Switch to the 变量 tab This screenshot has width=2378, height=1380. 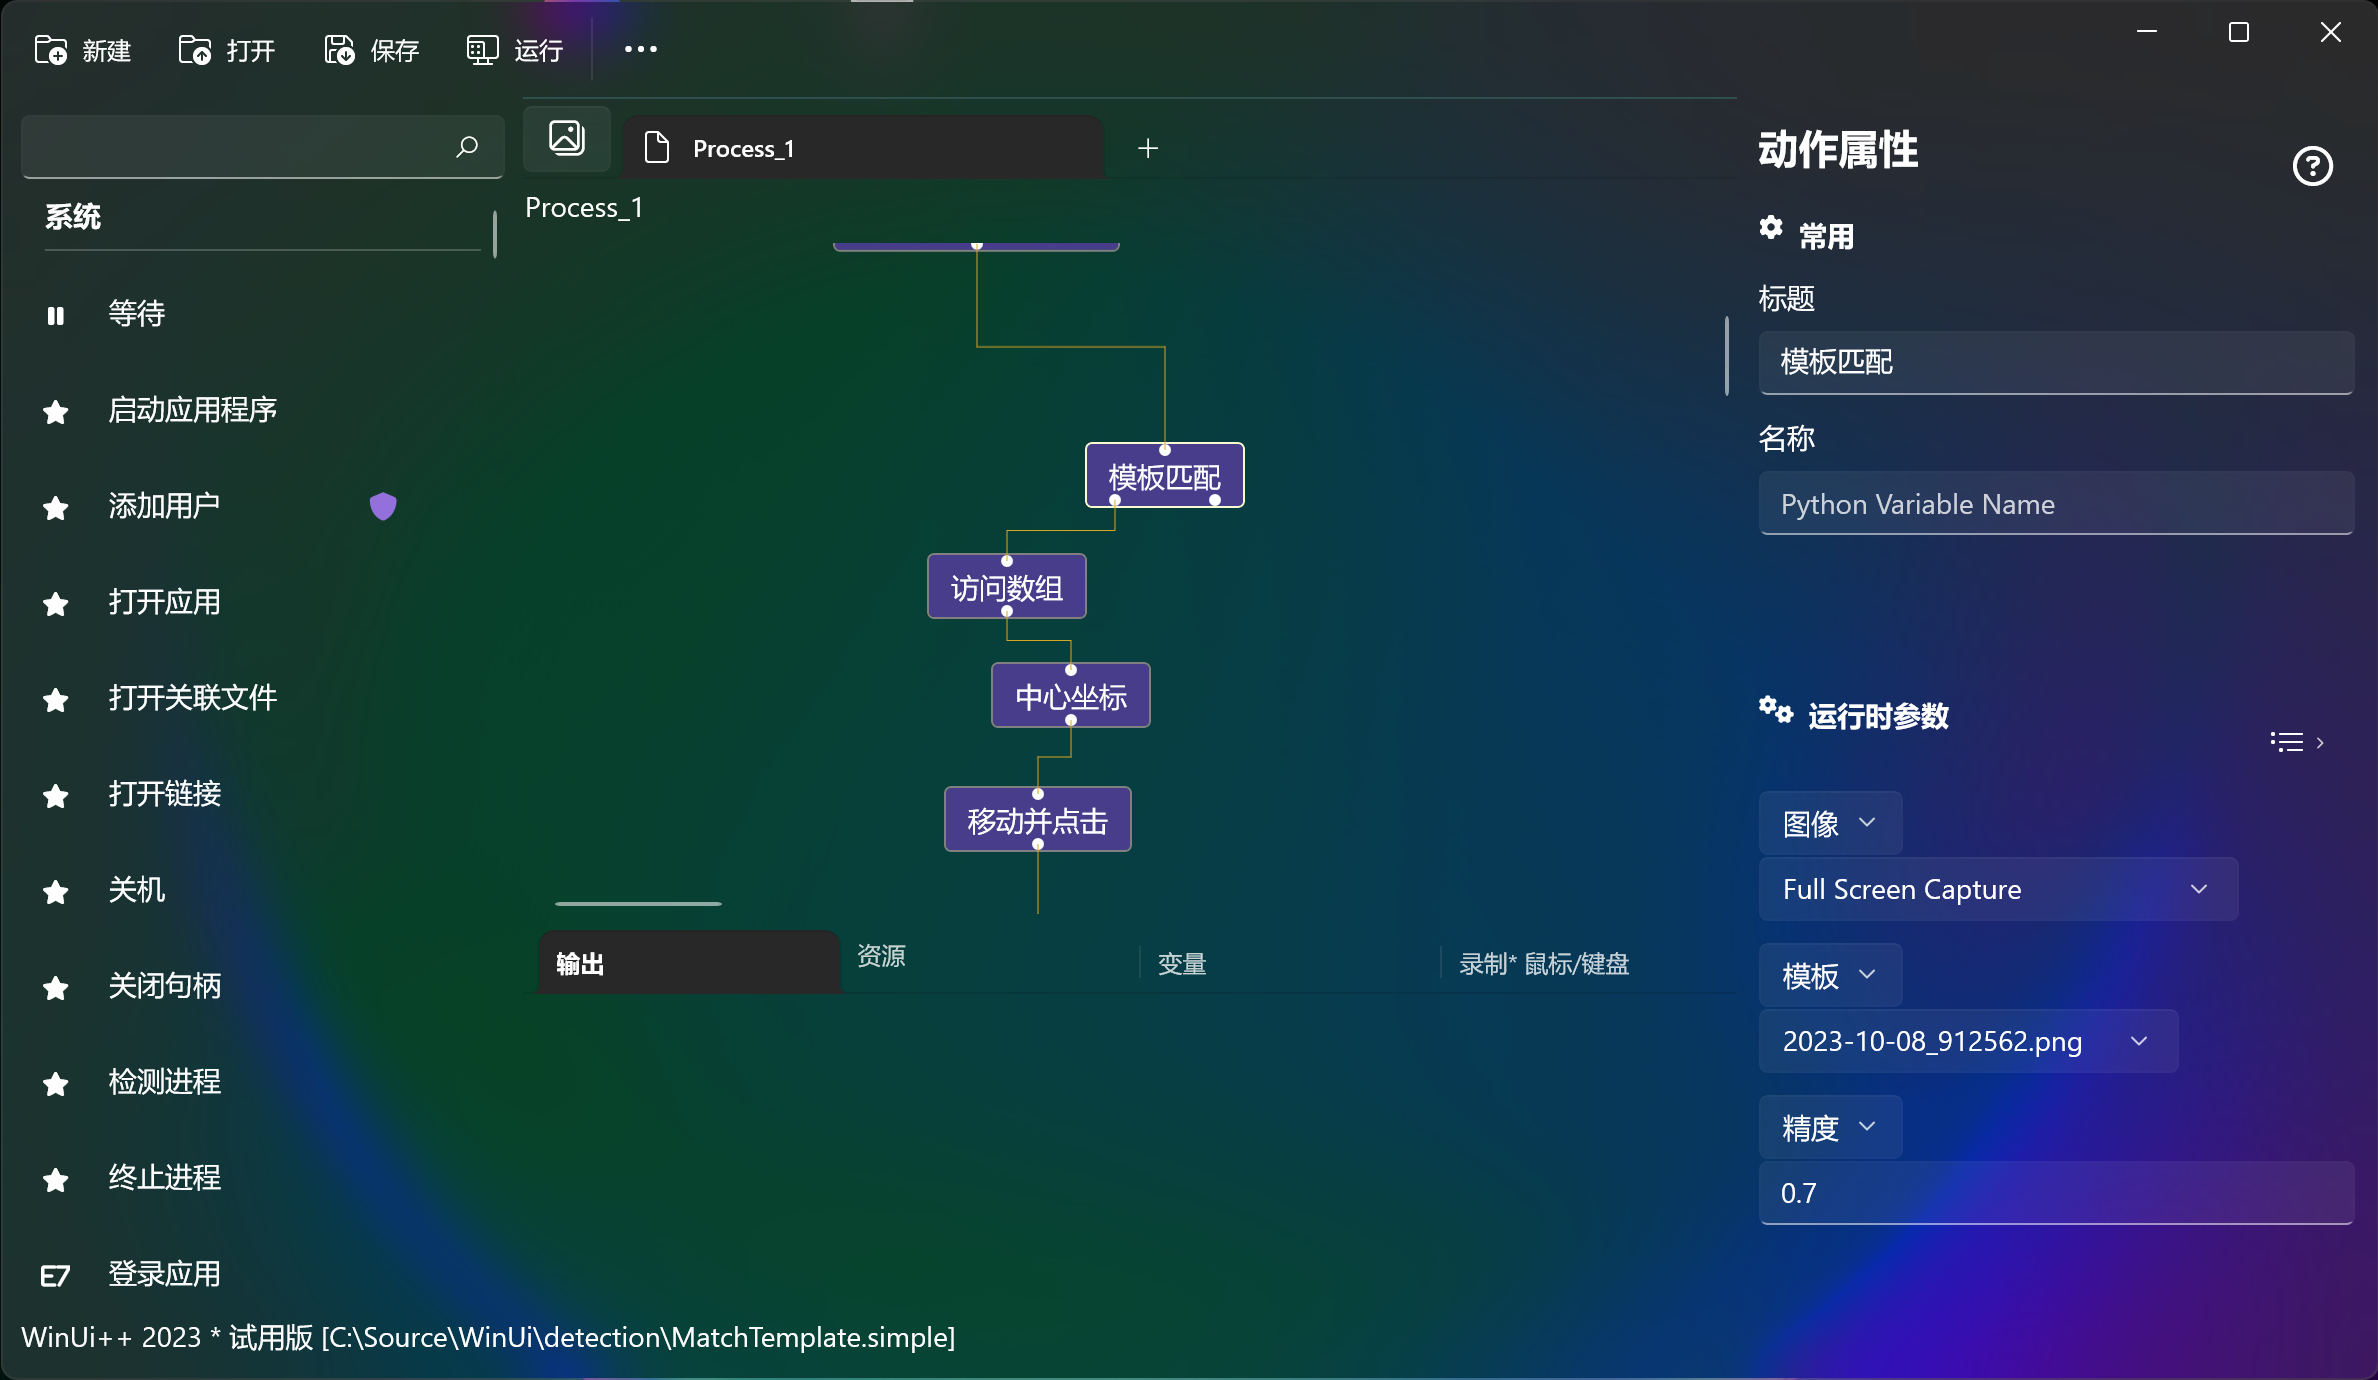click(1181, 964)
